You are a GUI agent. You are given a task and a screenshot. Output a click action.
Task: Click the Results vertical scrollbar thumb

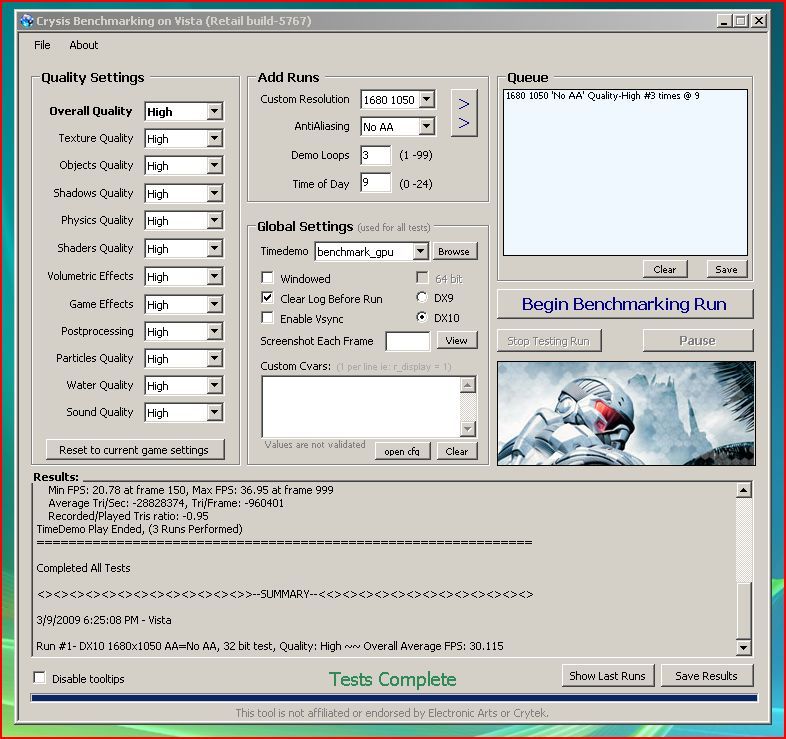tap(743, 610)
